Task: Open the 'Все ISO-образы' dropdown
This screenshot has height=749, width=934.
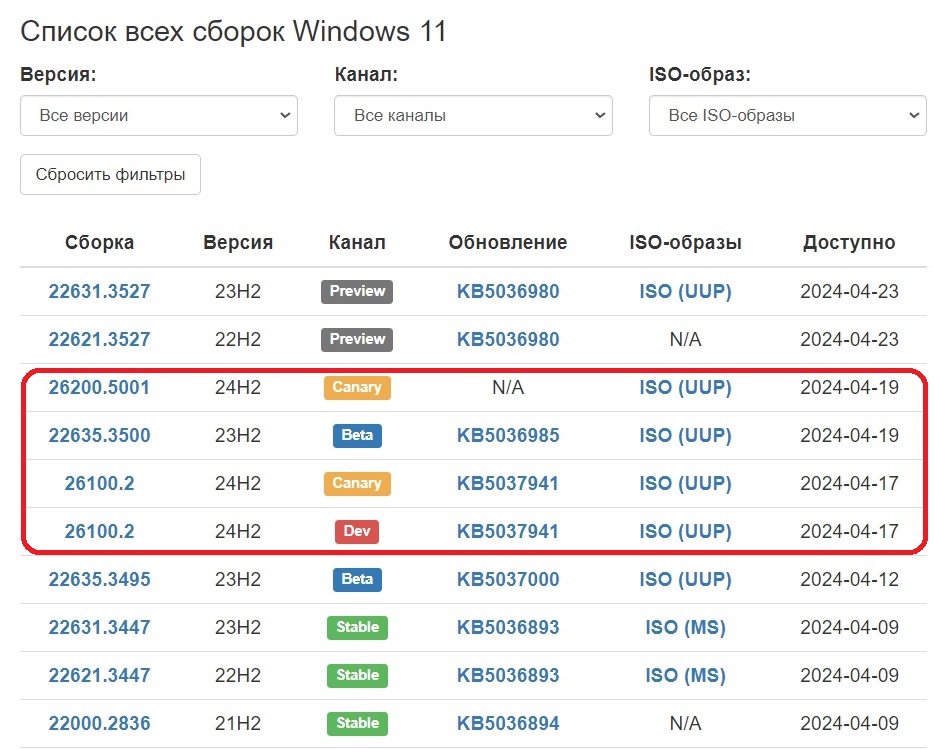Action: coord(787,116)
